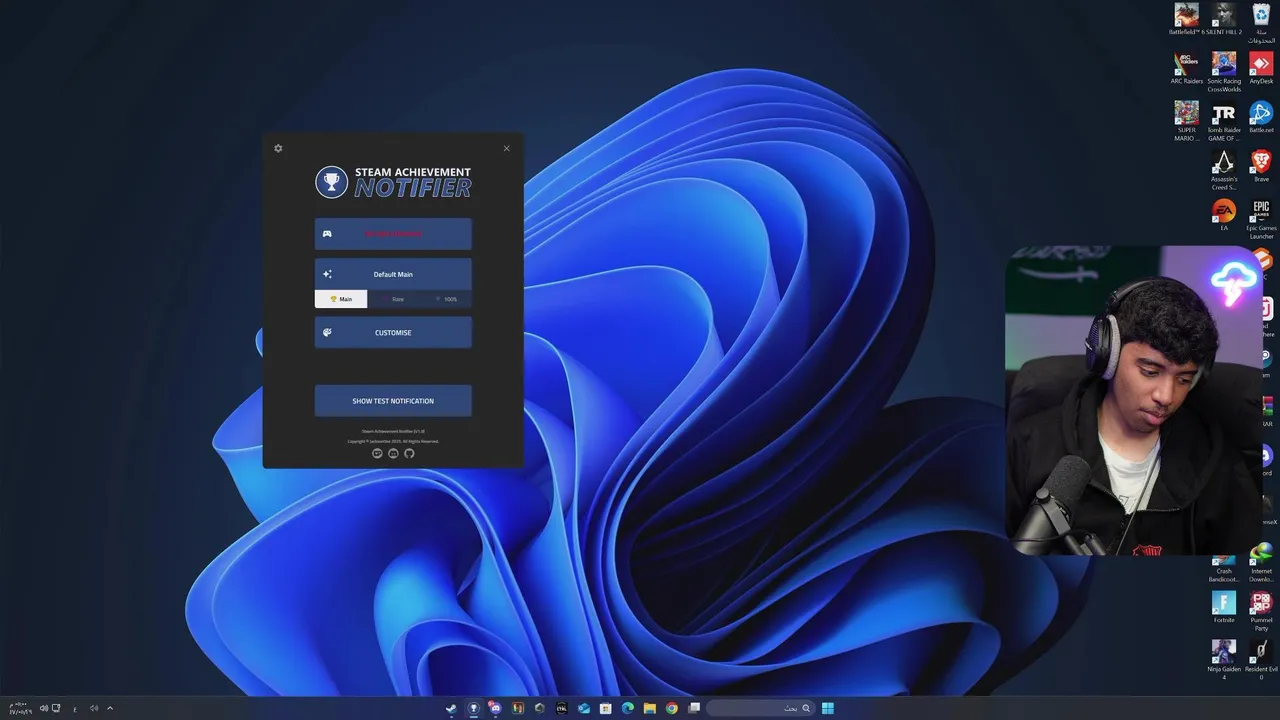Image resolution: width=1280 pixels, height=720 pixels.
Task: Click the clock and date in taskbar
Action: click(x=20, y=708)
